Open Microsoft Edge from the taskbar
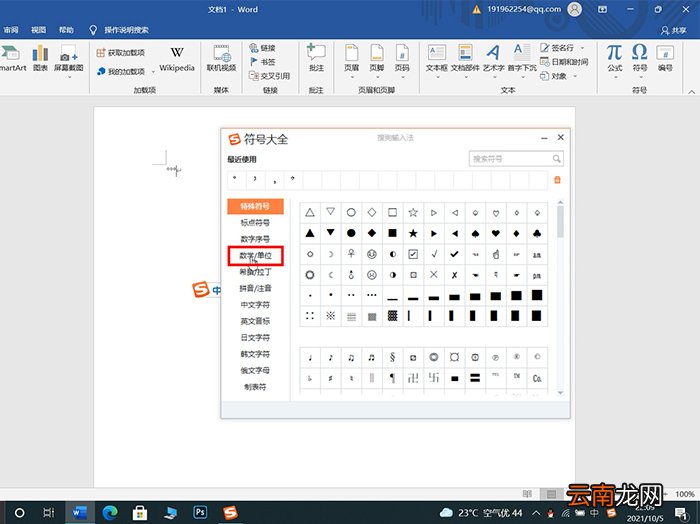700x524 pixels. click(x=110, y=512)
